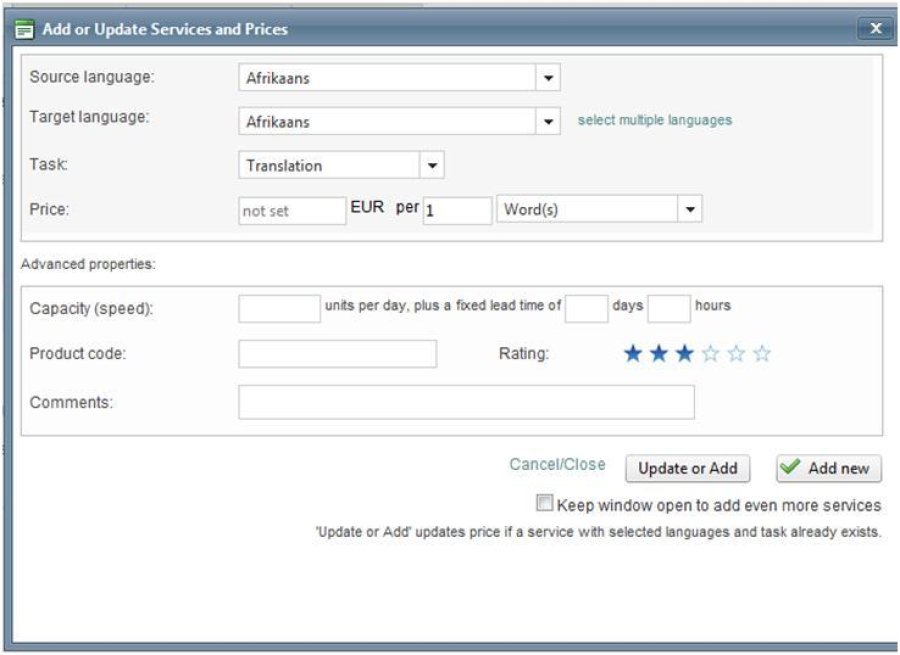900x655 pixels.
Task: Click into the Product code field
Action: [x=337, y=354]
